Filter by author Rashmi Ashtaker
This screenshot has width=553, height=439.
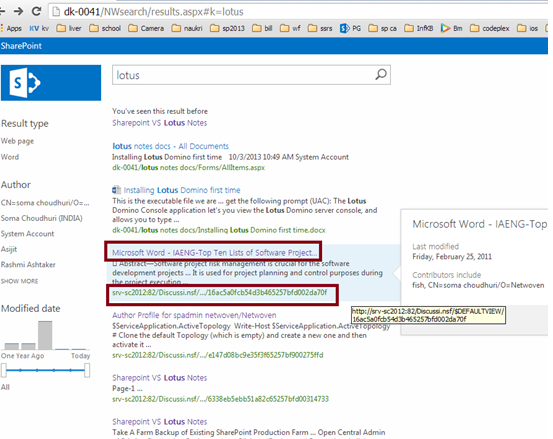pyautogui.click(x=28, y=265)
